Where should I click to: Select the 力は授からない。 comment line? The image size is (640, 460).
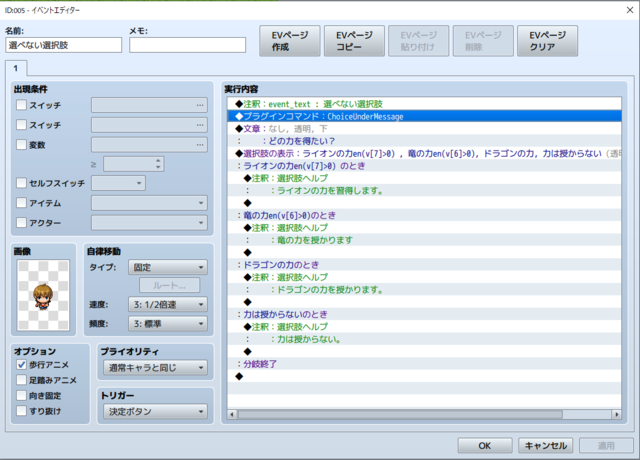point(424,339)
